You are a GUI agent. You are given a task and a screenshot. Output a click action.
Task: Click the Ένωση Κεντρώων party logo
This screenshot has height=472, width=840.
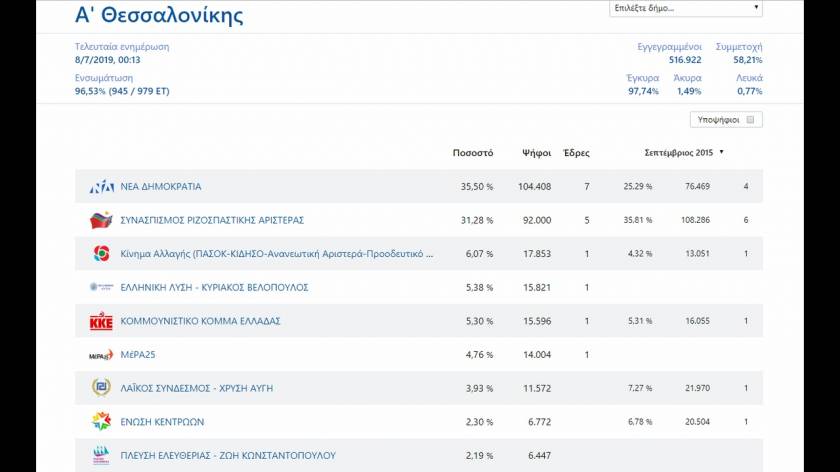pos(101,422)
